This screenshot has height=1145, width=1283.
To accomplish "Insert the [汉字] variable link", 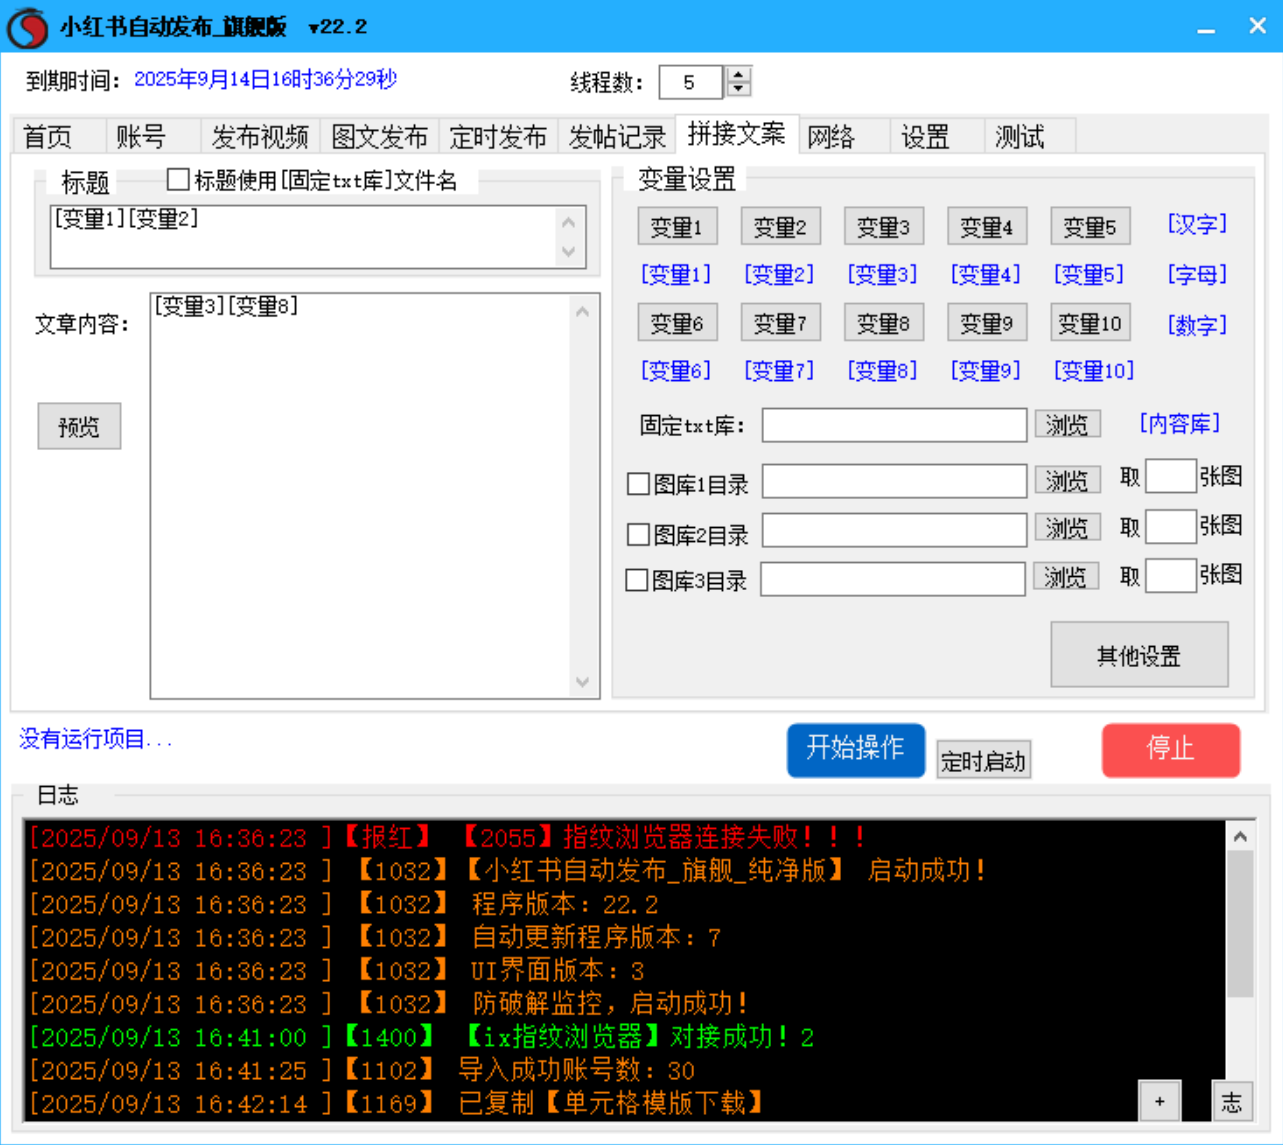I will [x=1196, y=225].
